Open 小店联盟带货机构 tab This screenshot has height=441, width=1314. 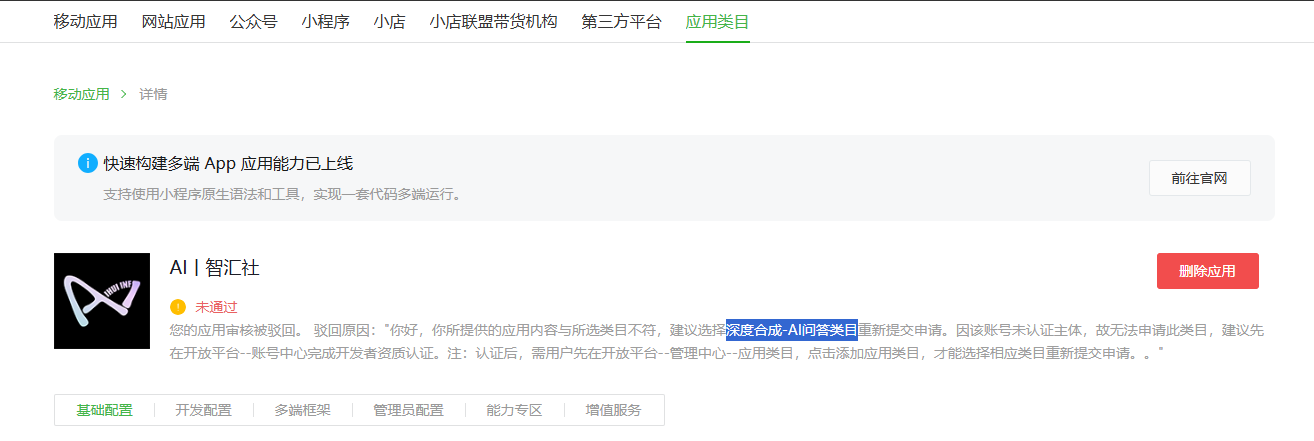click(x=494, y=21)
